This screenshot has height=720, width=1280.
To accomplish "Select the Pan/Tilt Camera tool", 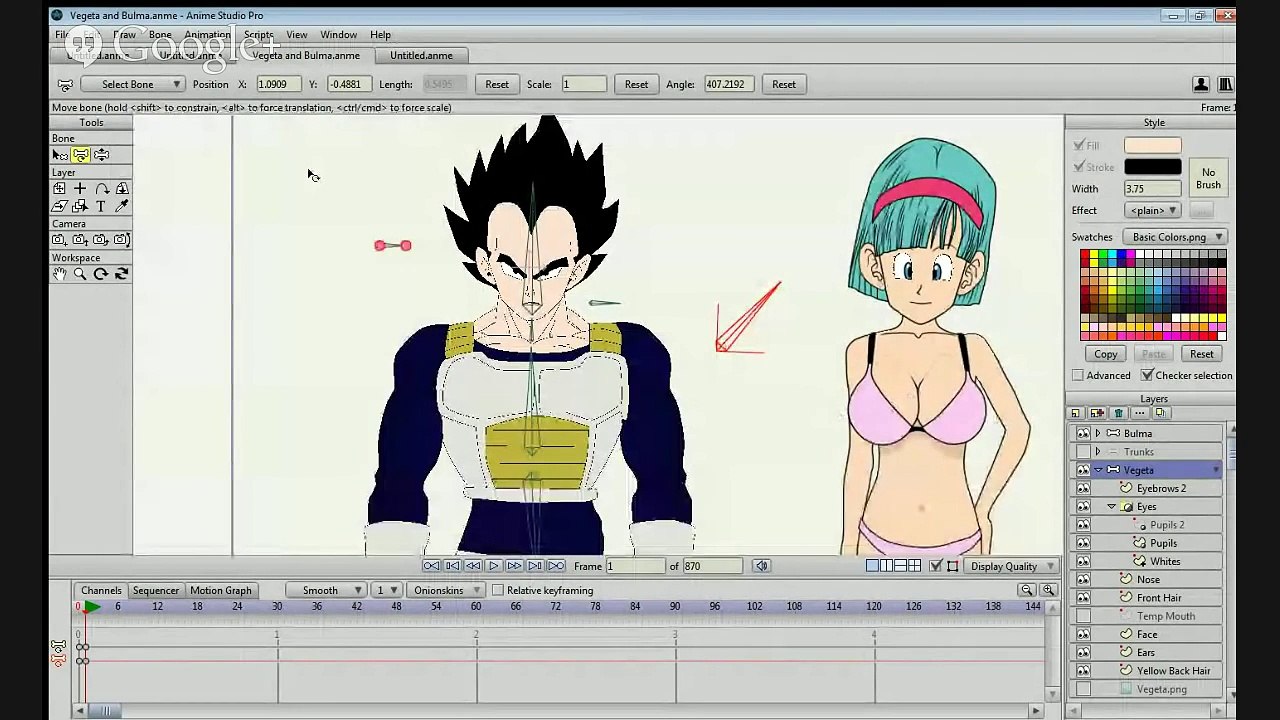I will [122, 240].
